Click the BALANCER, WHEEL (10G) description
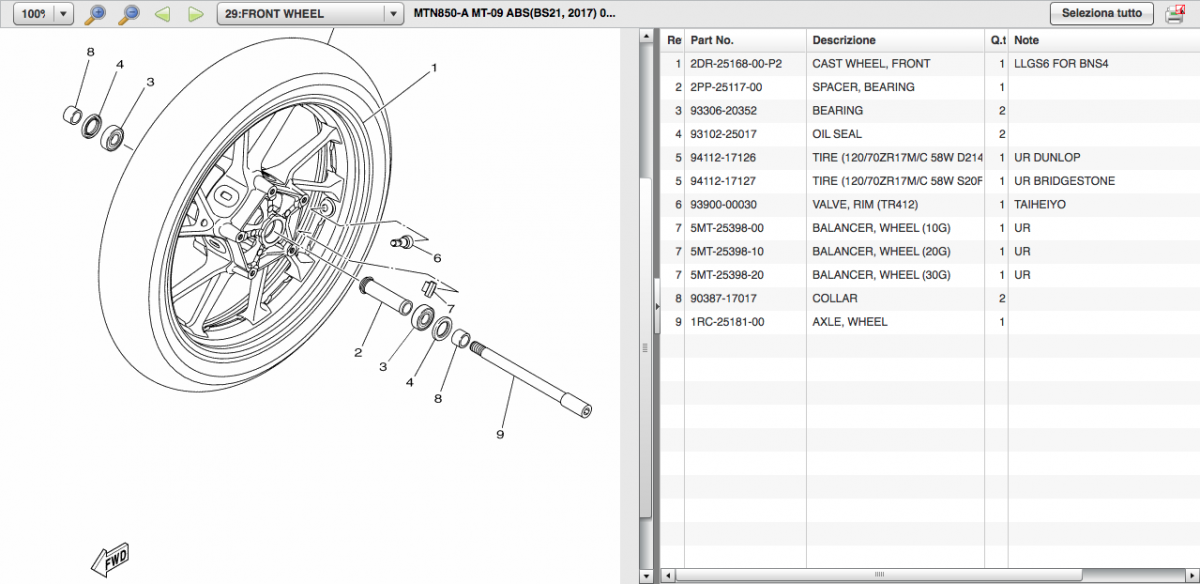Screen dimensions: 1200x584 881,228
